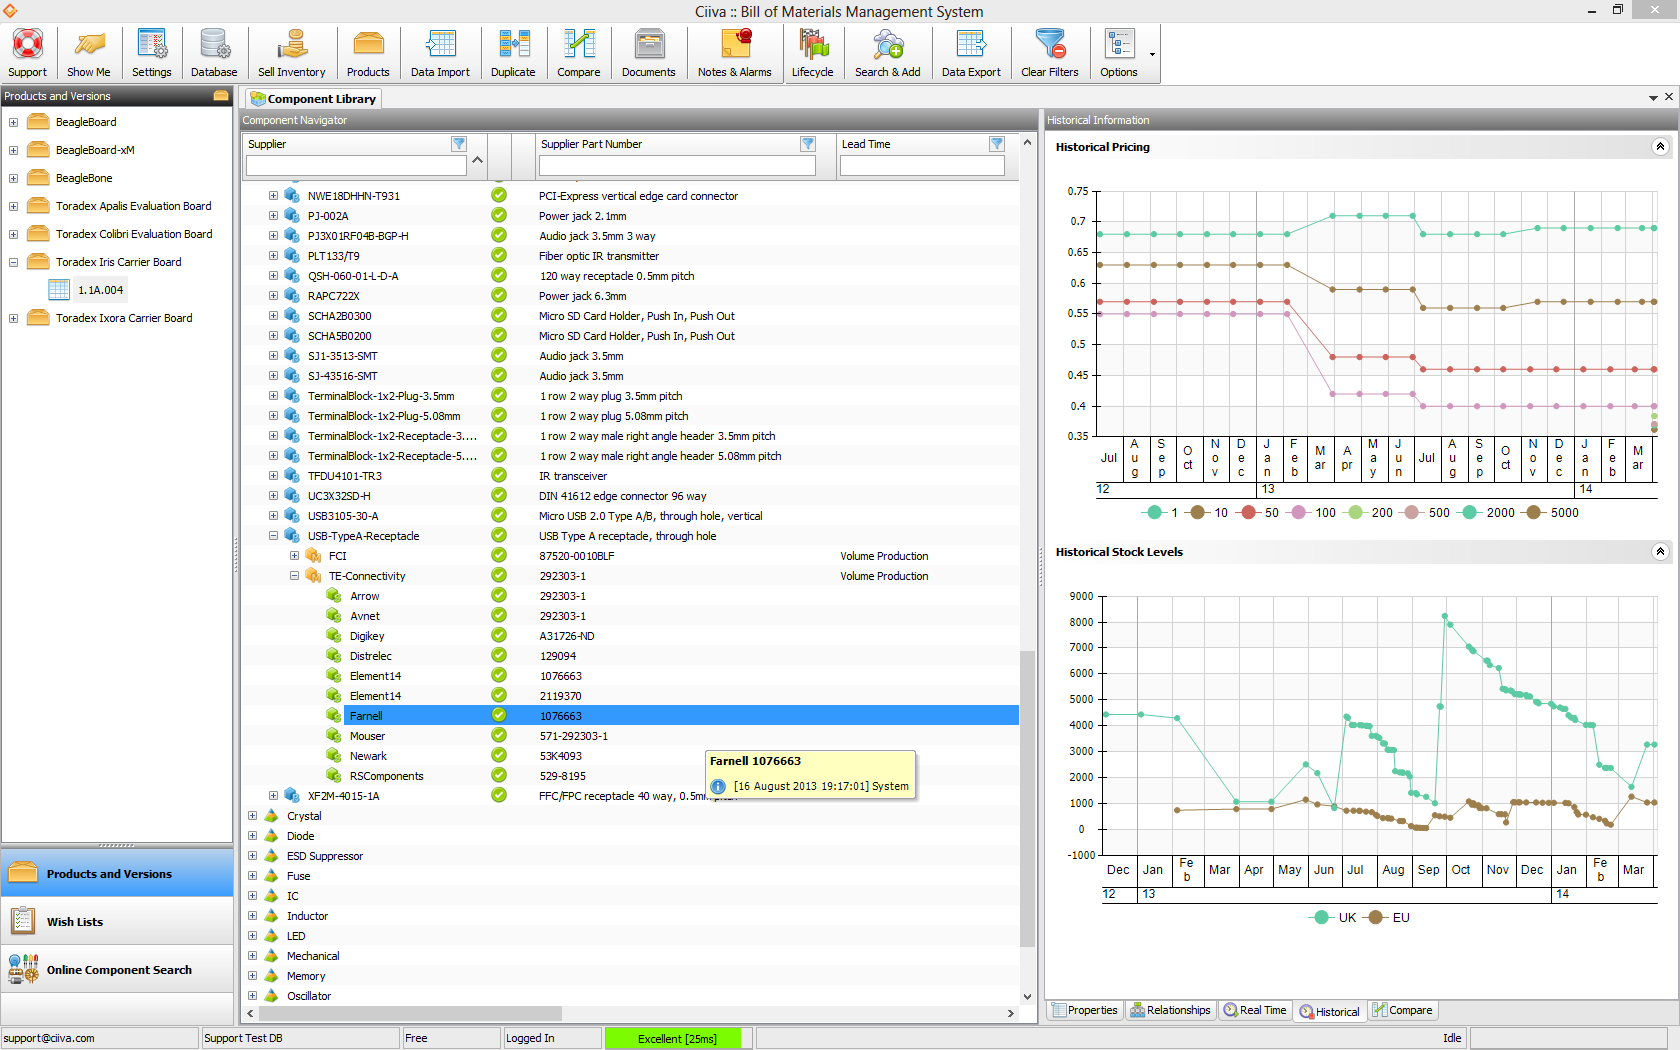Open Notes & Alarms
This screenshot has height=1050, width=1680.
pos(734,52)
